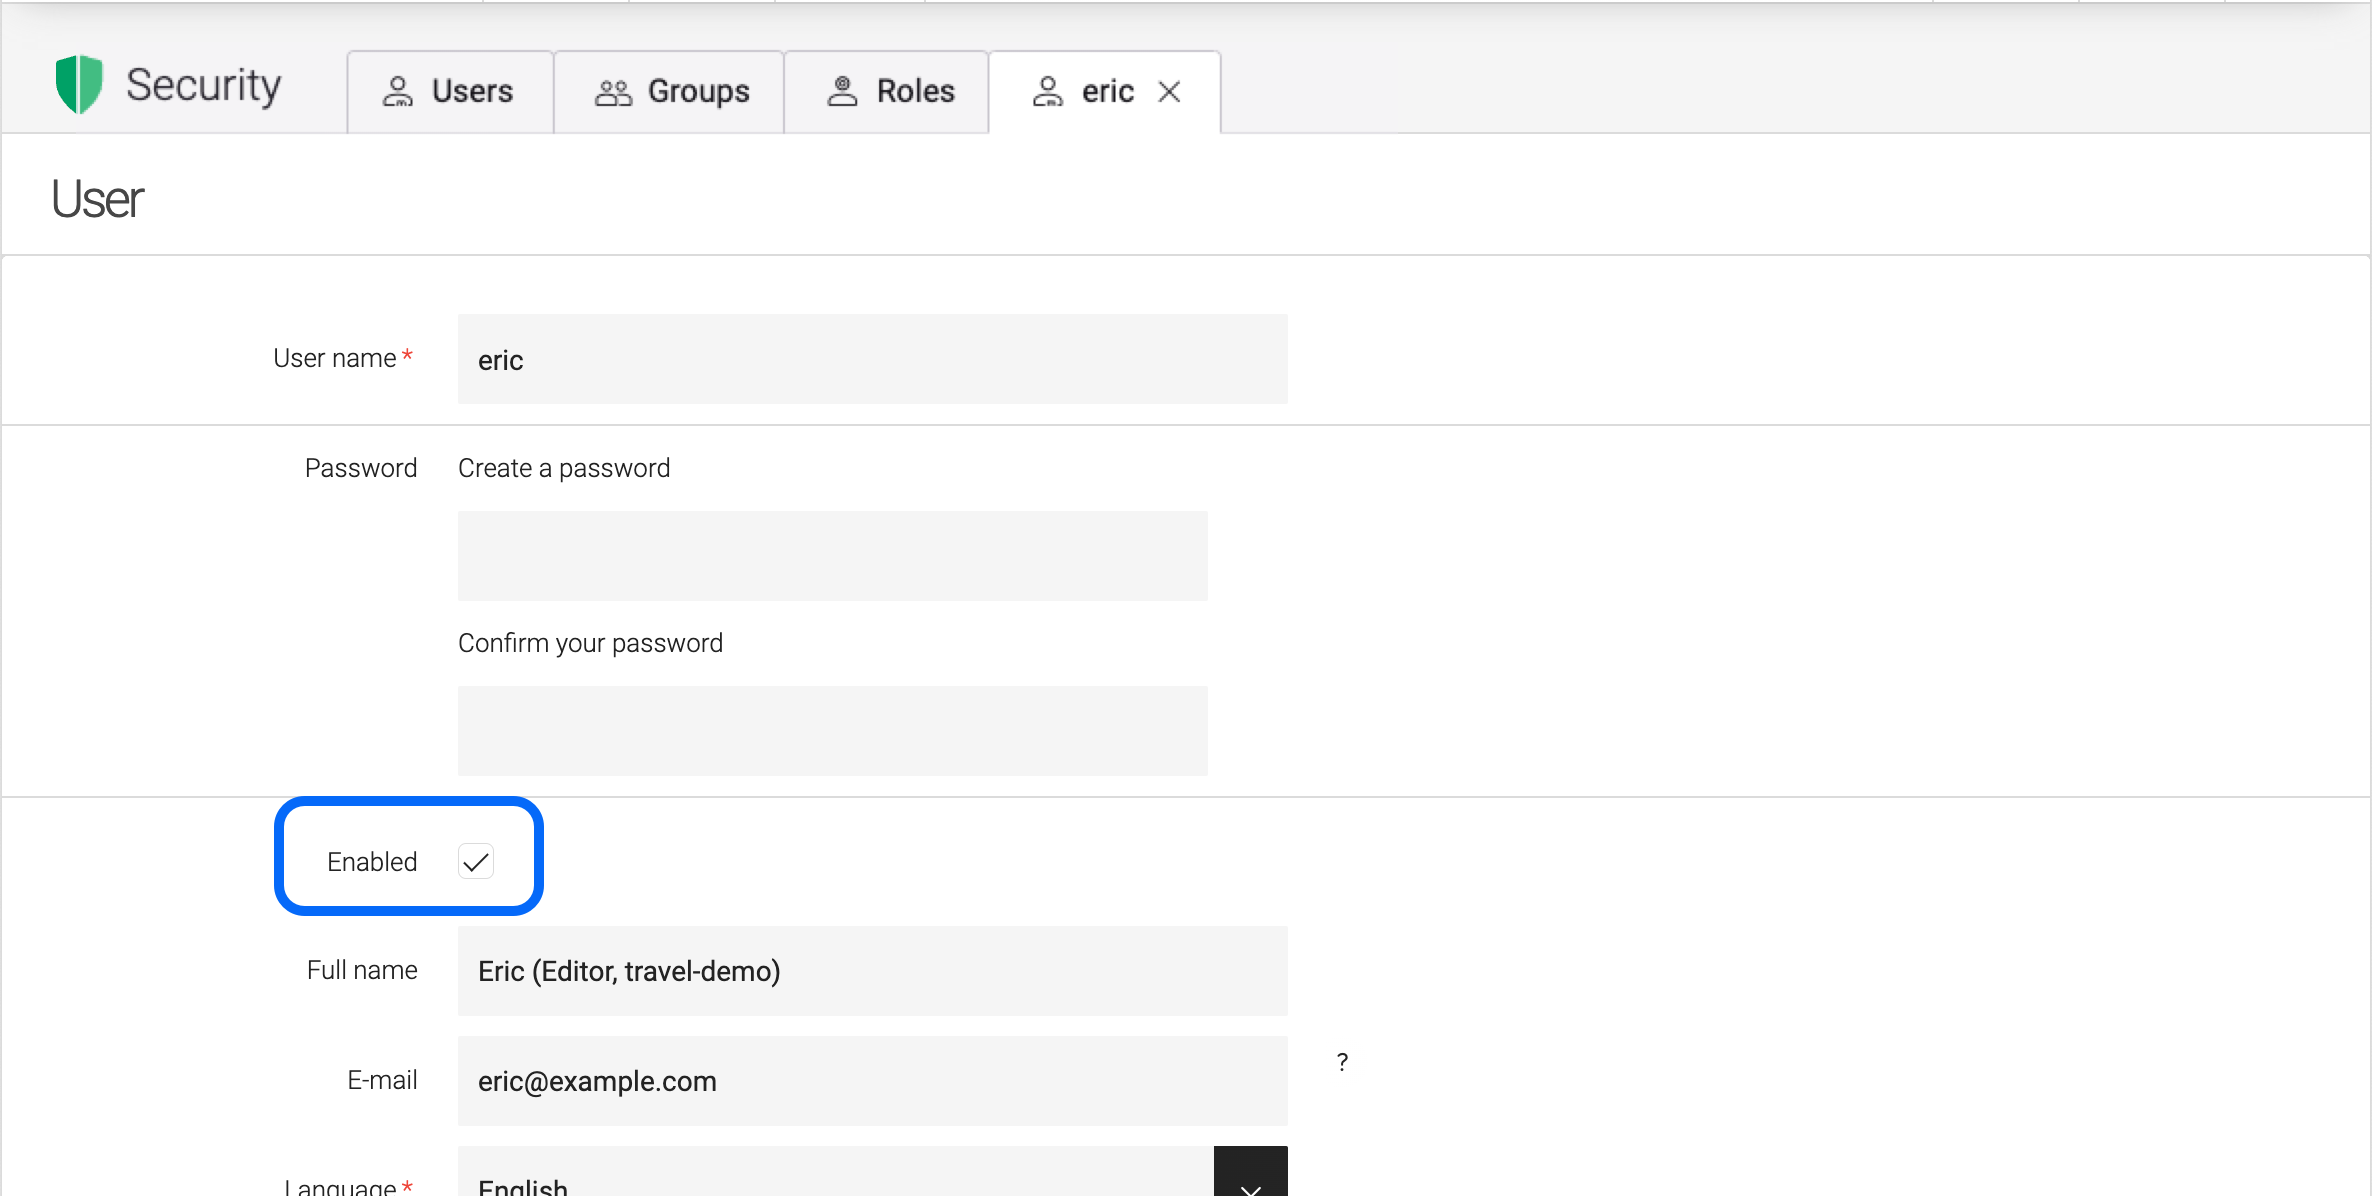Viewport: 2372px width, 1196px height.
Task: Click the green Security shield icon
Action: (x=79, y=85)
